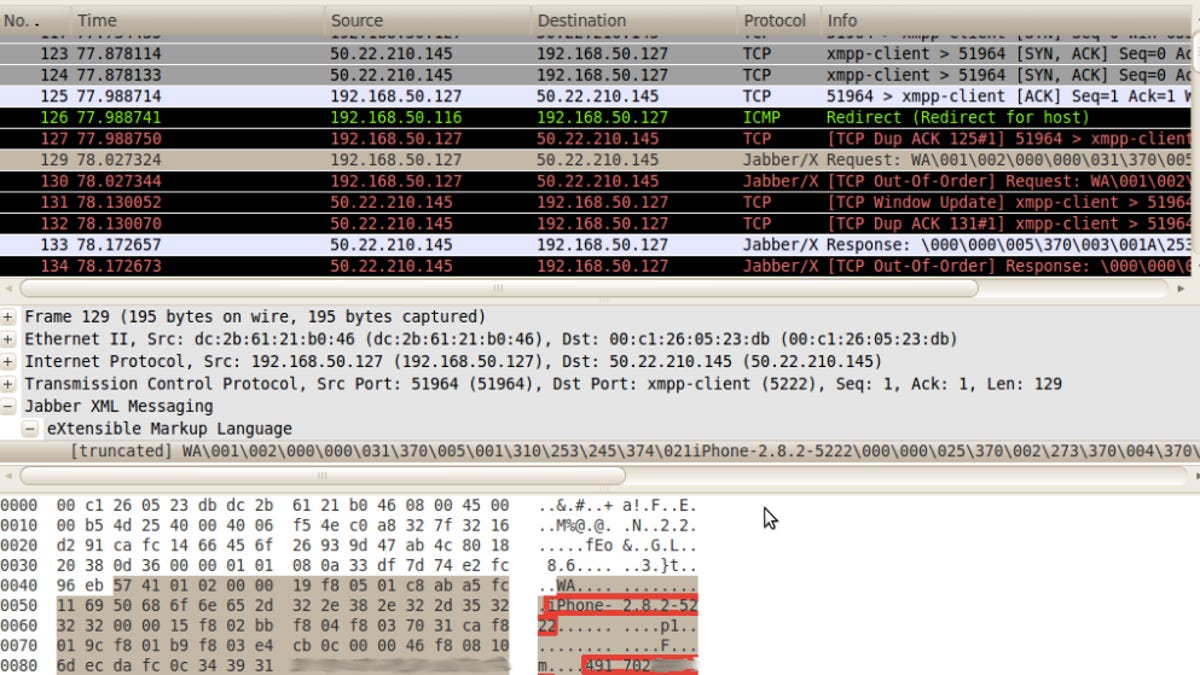The height and width of the screenshot is (675, 1200).
Task: Expand the Transmission Control Protocol section
Action: (9, 383)
